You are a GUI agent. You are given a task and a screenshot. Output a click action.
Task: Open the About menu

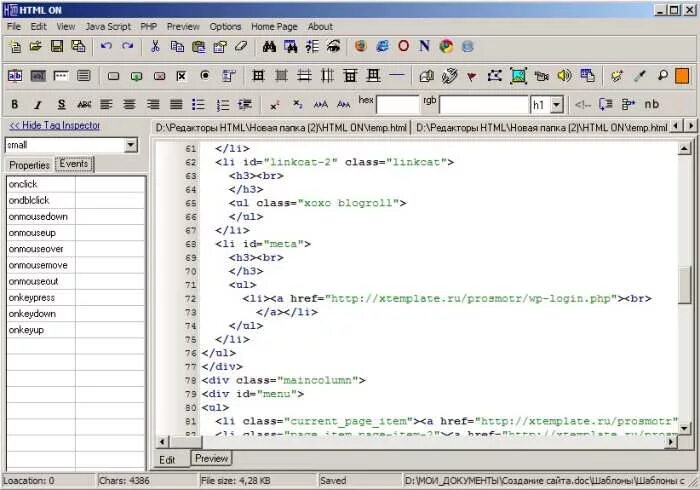click(x=320, y=26)
